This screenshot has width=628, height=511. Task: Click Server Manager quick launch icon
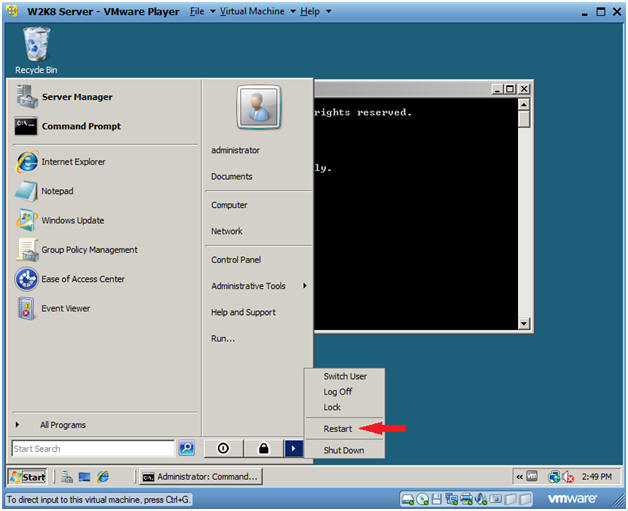pos(66,477)
